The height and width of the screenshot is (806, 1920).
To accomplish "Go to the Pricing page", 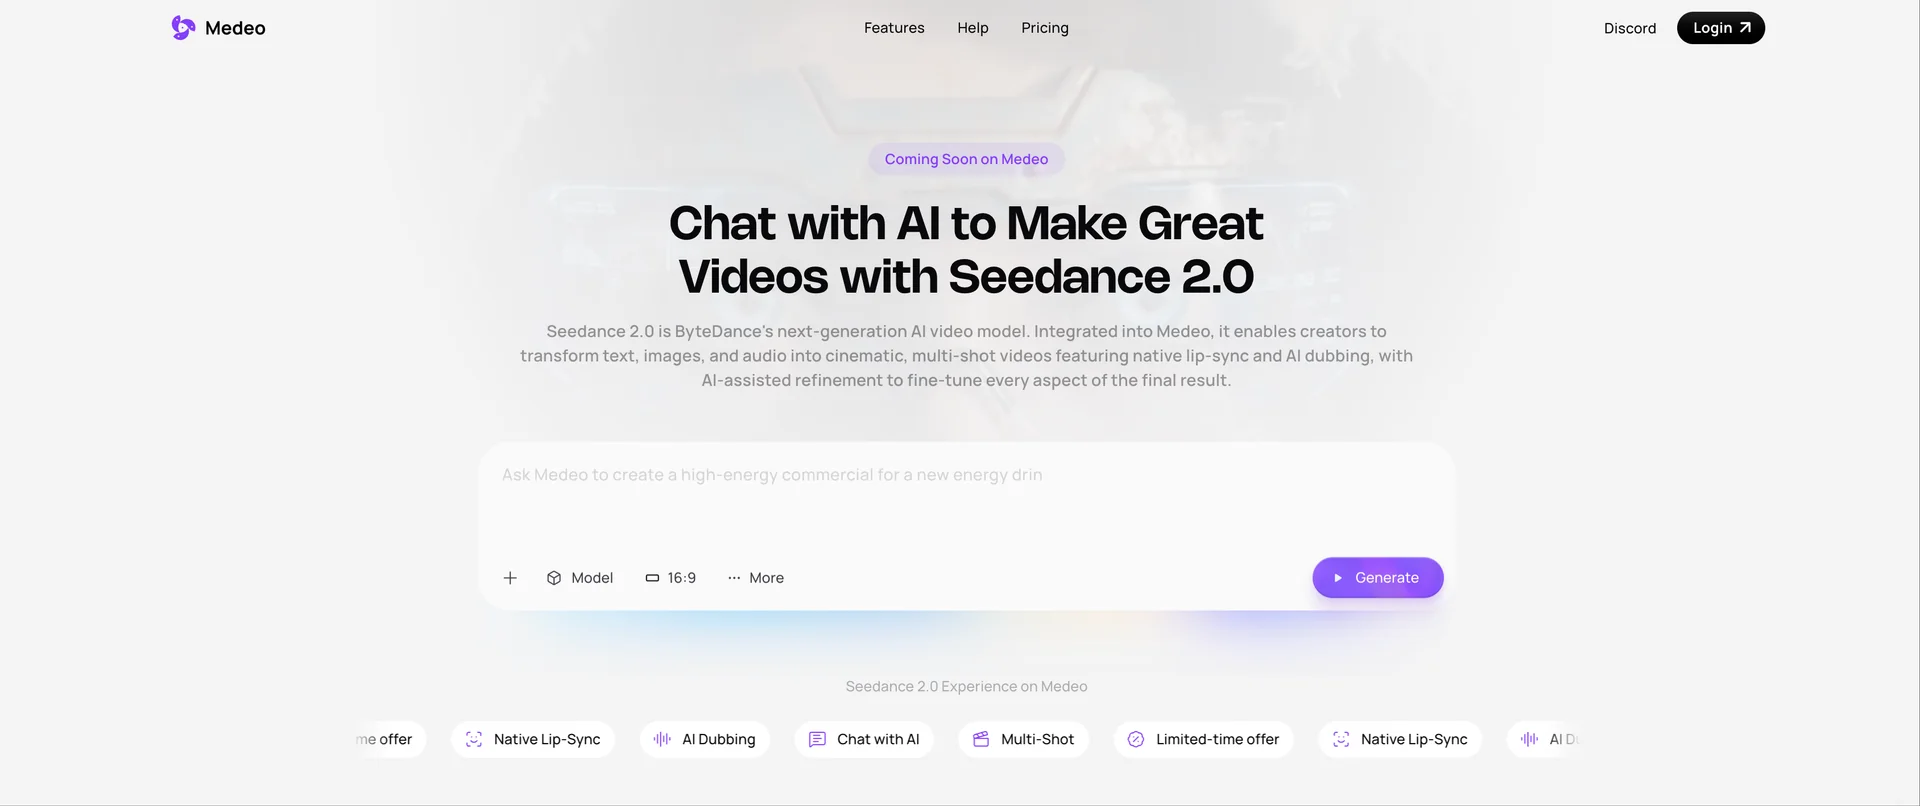I will 1045,28.
